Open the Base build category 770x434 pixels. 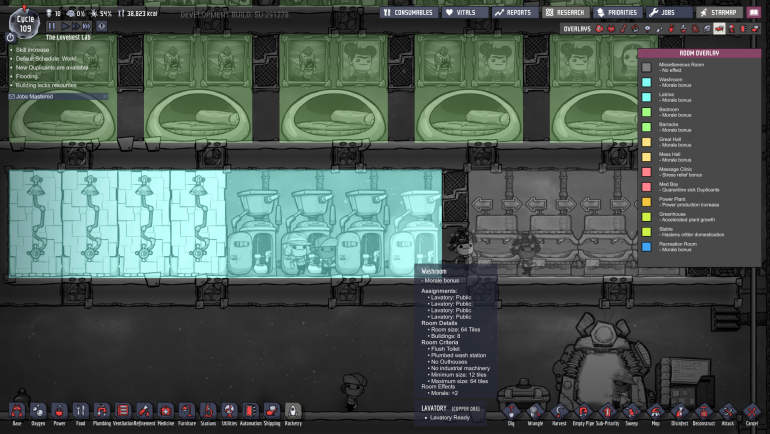click(17, 411)
